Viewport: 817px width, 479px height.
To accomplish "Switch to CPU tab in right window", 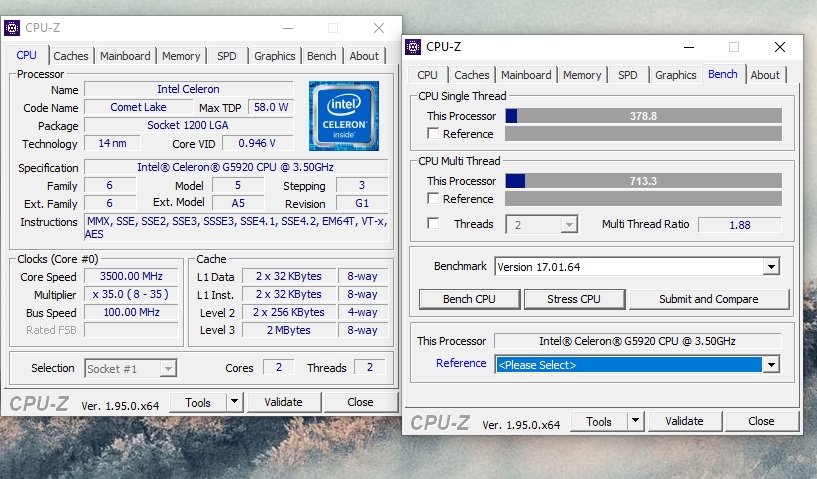I will (427, 75).
